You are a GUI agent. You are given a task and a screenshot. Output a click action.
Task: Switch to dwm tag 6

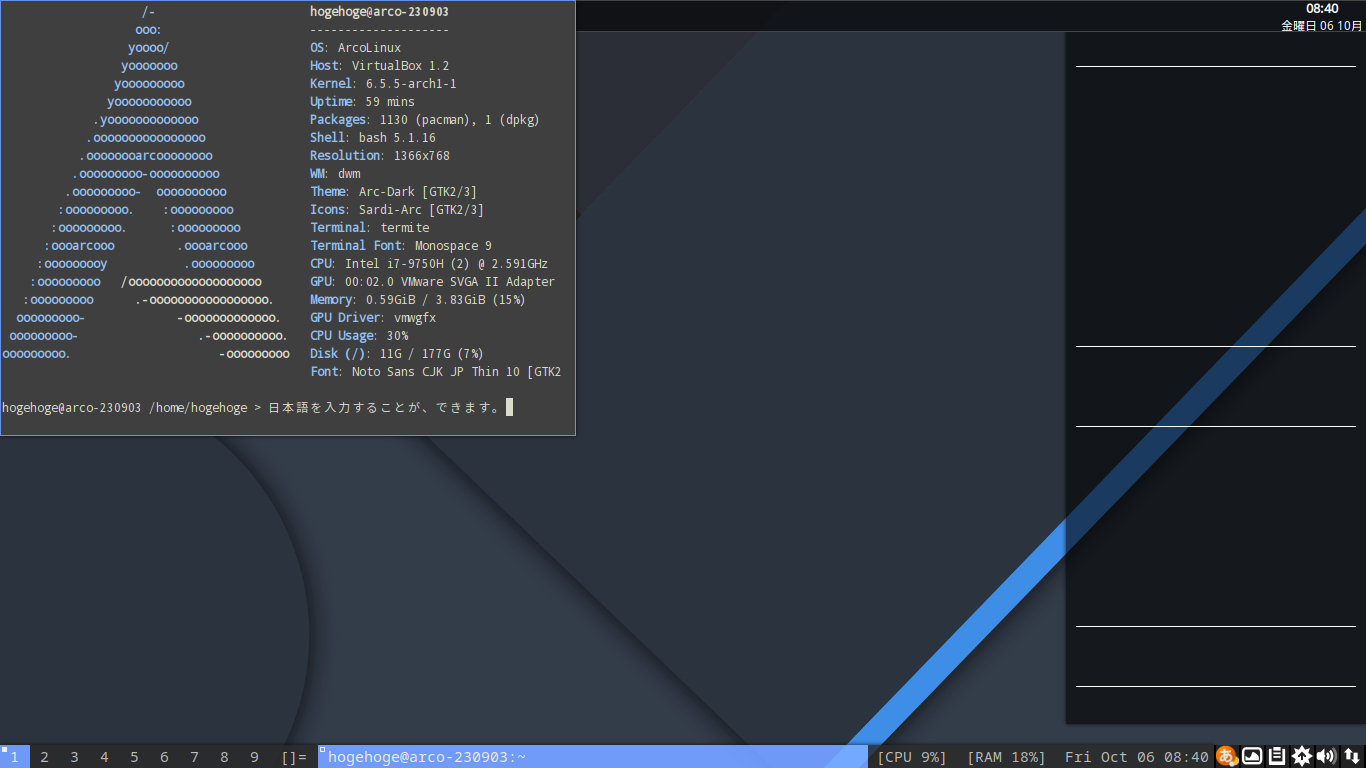165,757
